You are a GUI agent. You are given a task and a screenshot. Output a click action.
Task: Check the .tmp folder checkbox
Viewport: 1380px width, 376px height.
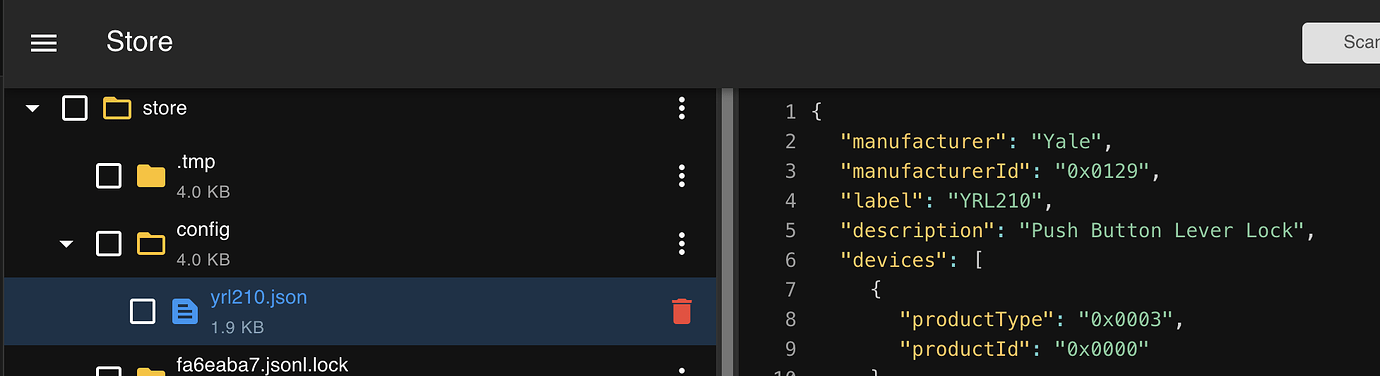(108, 176)
